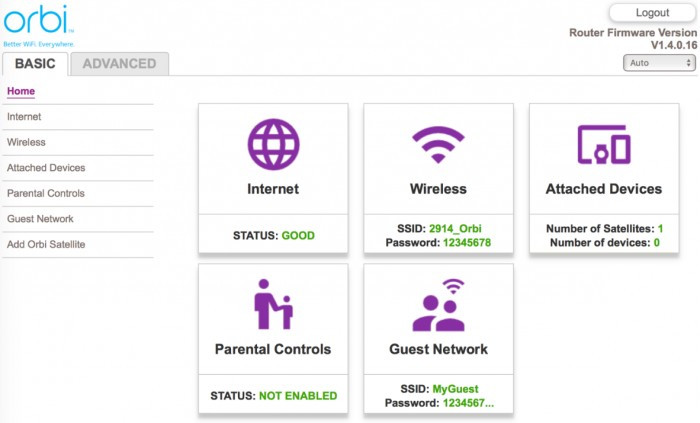Image resolution: width=700 pixels, height=423 pixels.
Task: Click the Guest Network people icon
Action: point(438,305)
